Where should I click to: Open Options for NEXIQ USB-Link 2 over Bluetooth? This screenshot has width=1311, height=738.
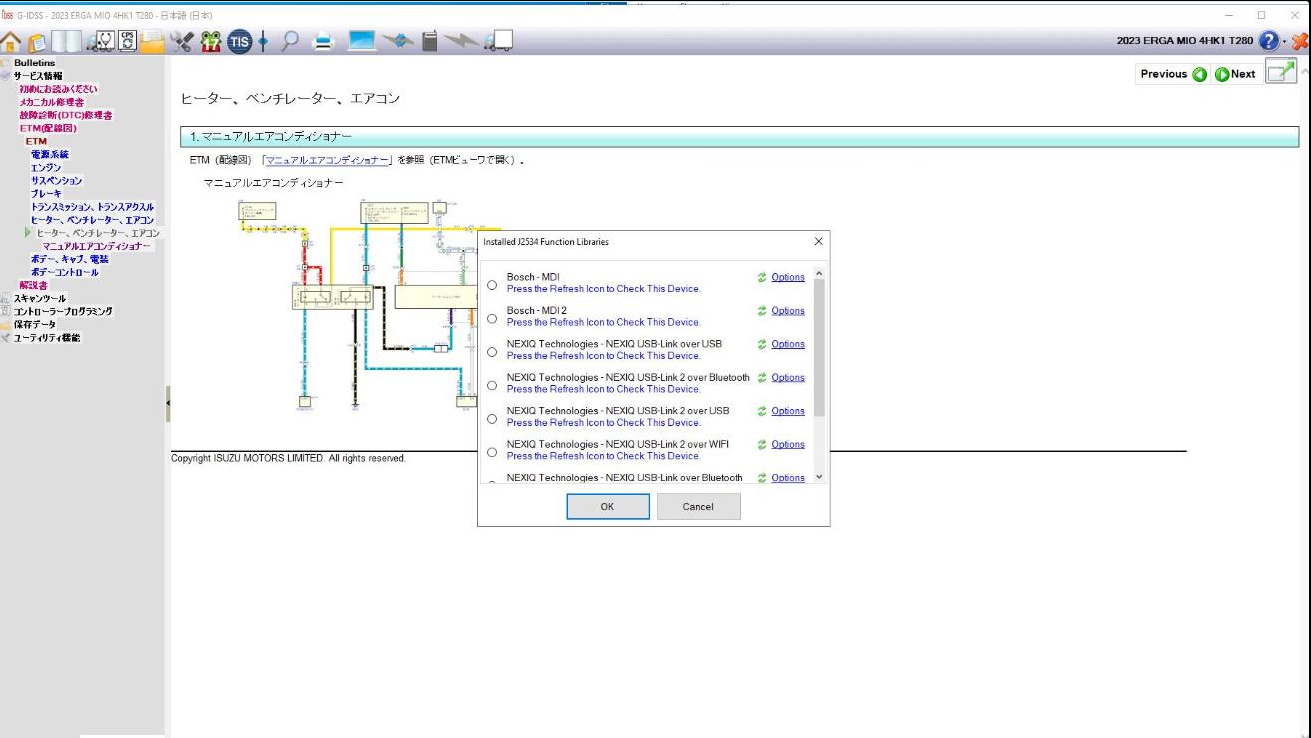point(788,377)
